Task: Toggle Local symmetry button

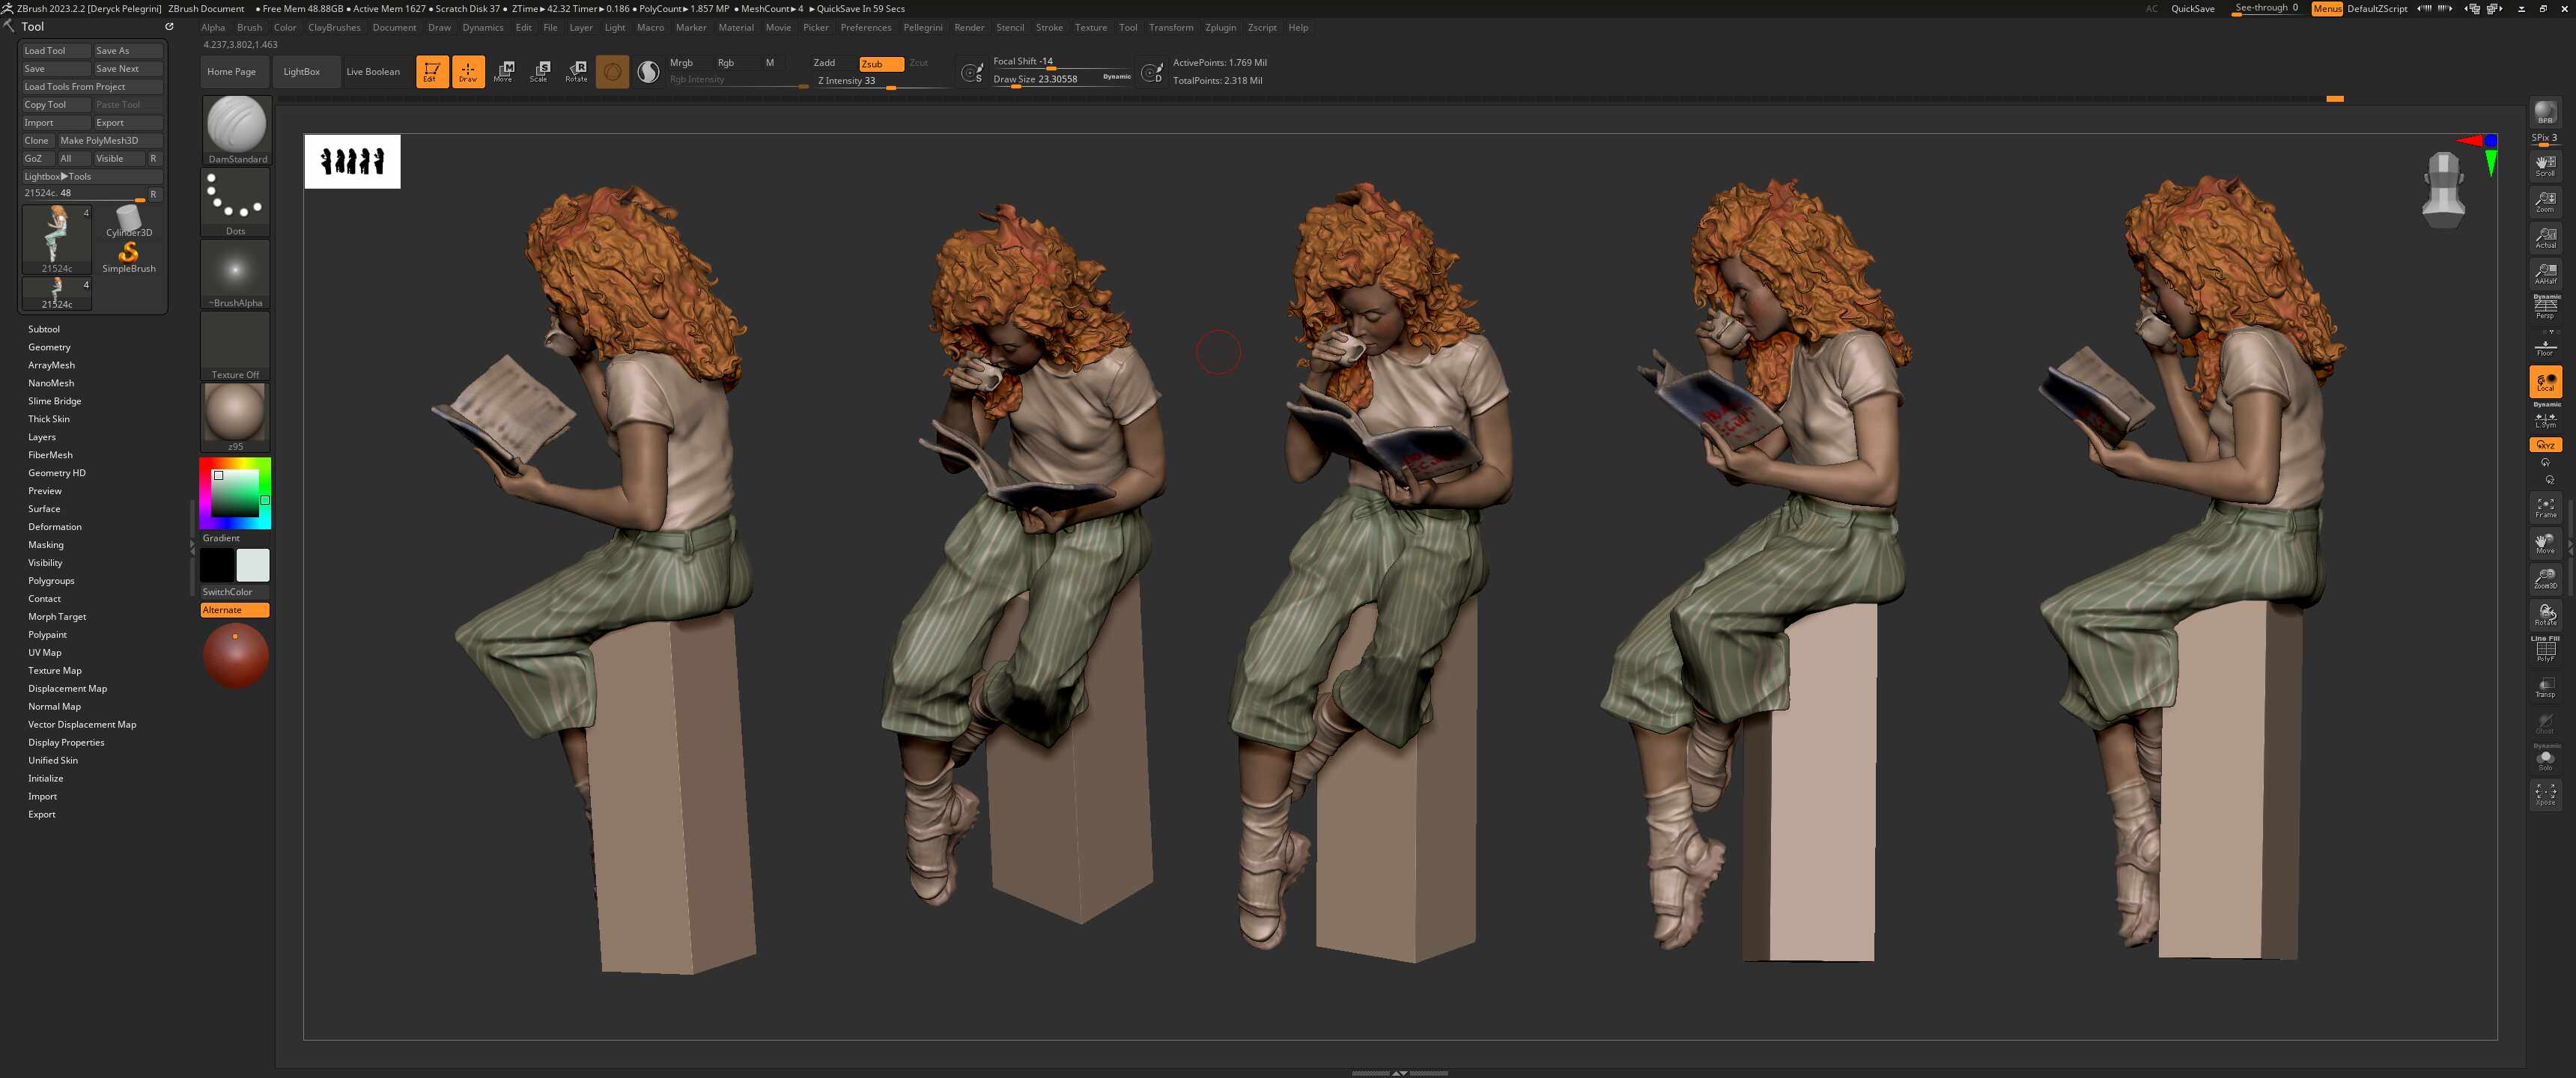Action: pos(2544,382)
